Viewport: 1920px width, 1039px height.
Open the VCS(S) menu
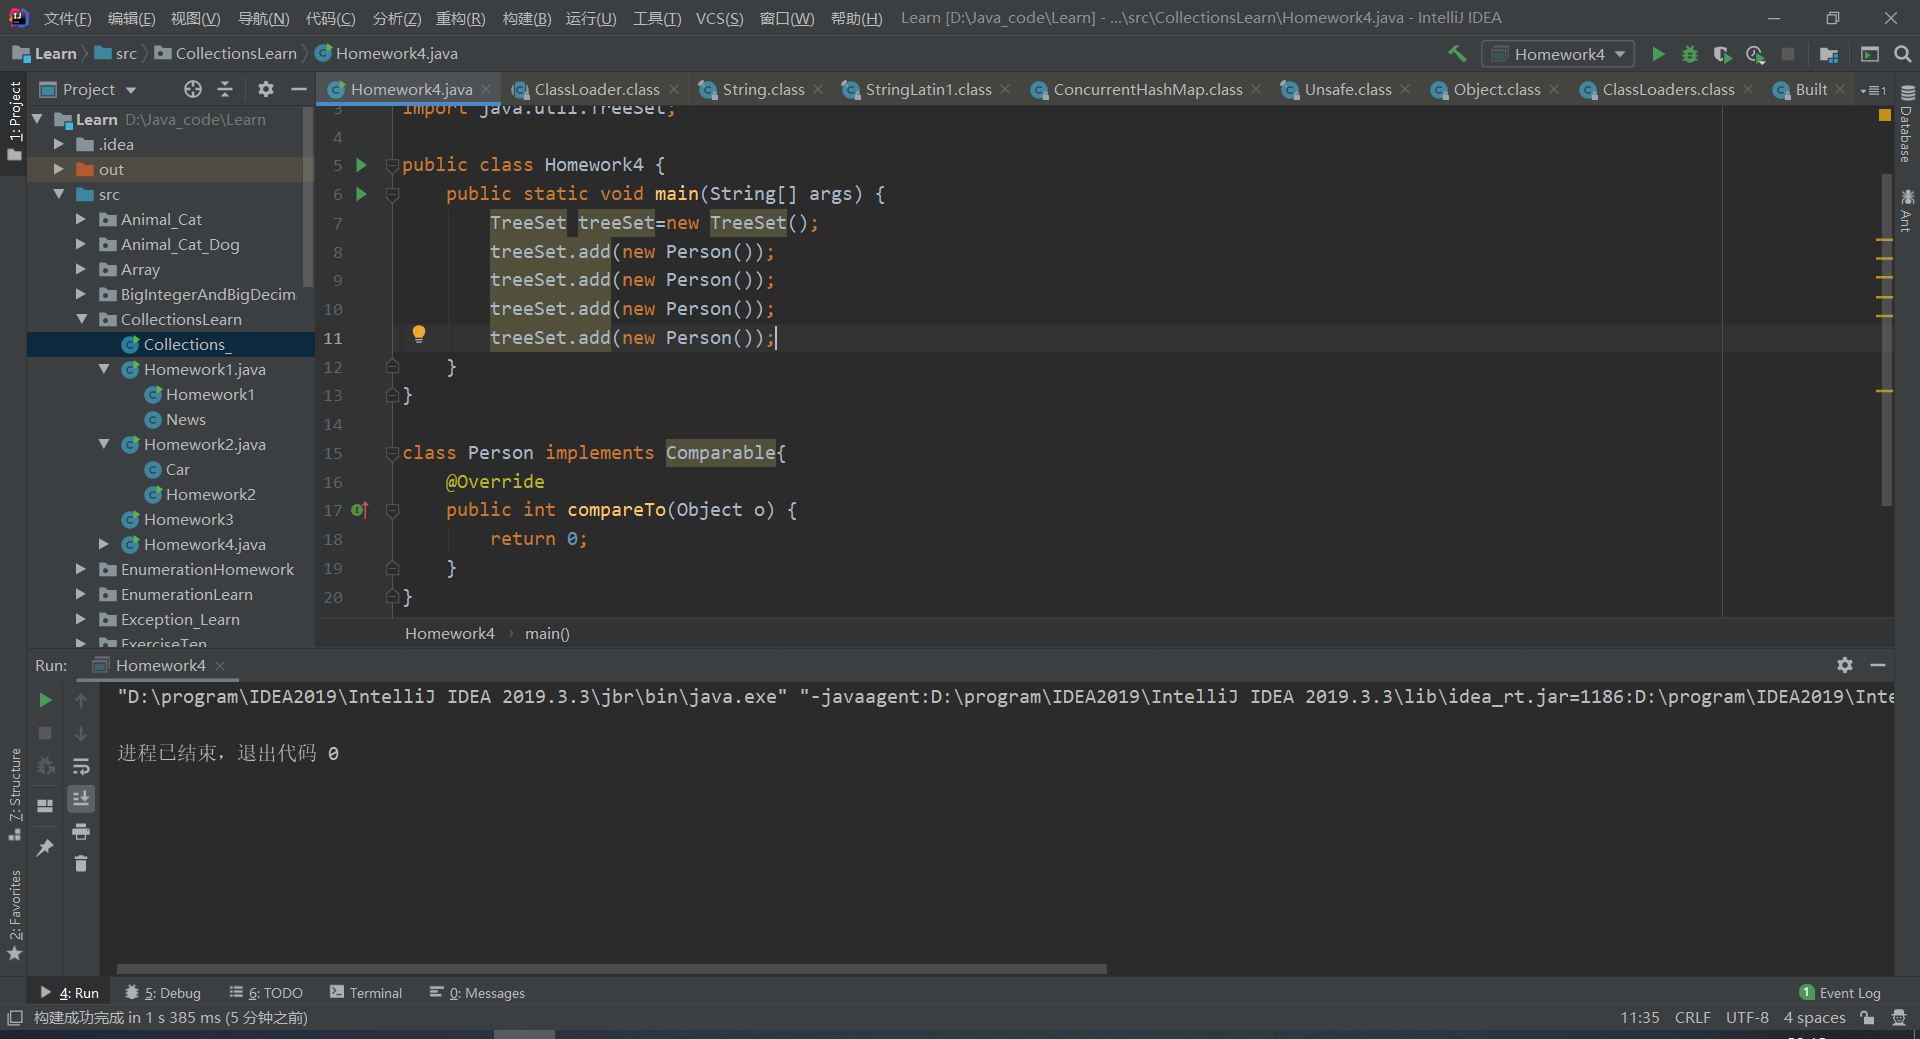click(719, 18)
